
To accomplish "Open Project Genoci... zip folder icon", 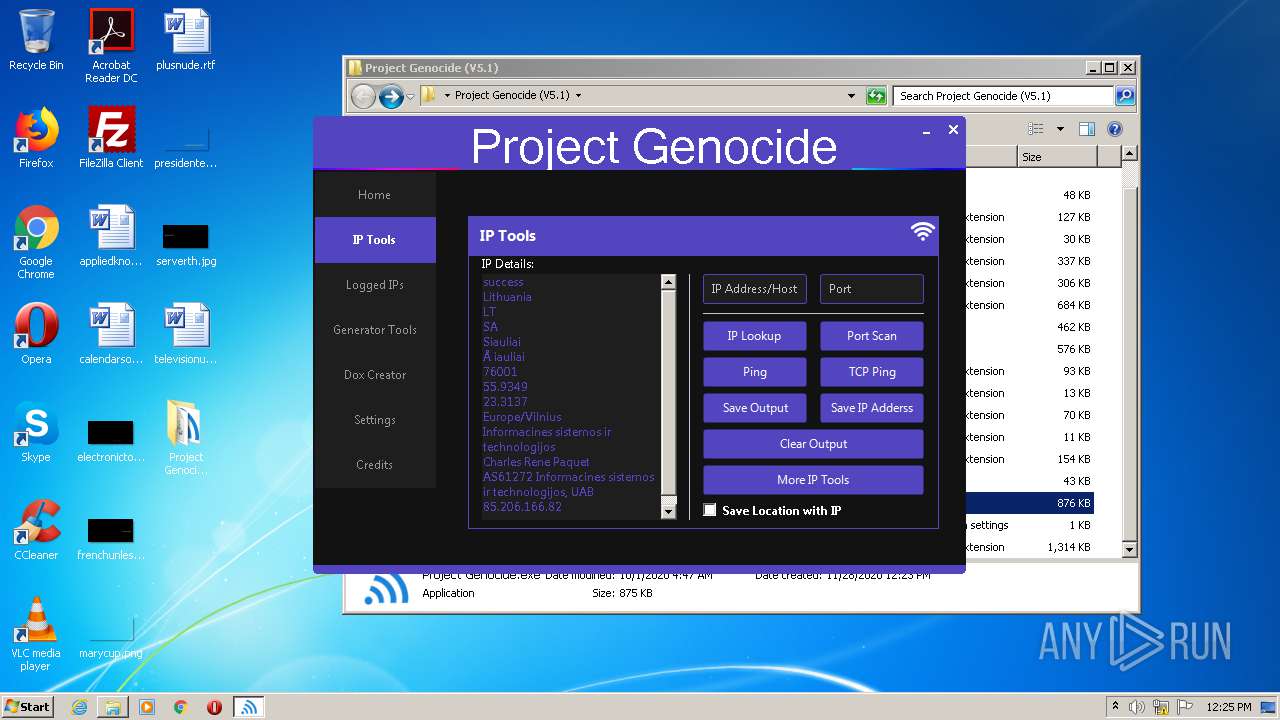I will 186,438.
